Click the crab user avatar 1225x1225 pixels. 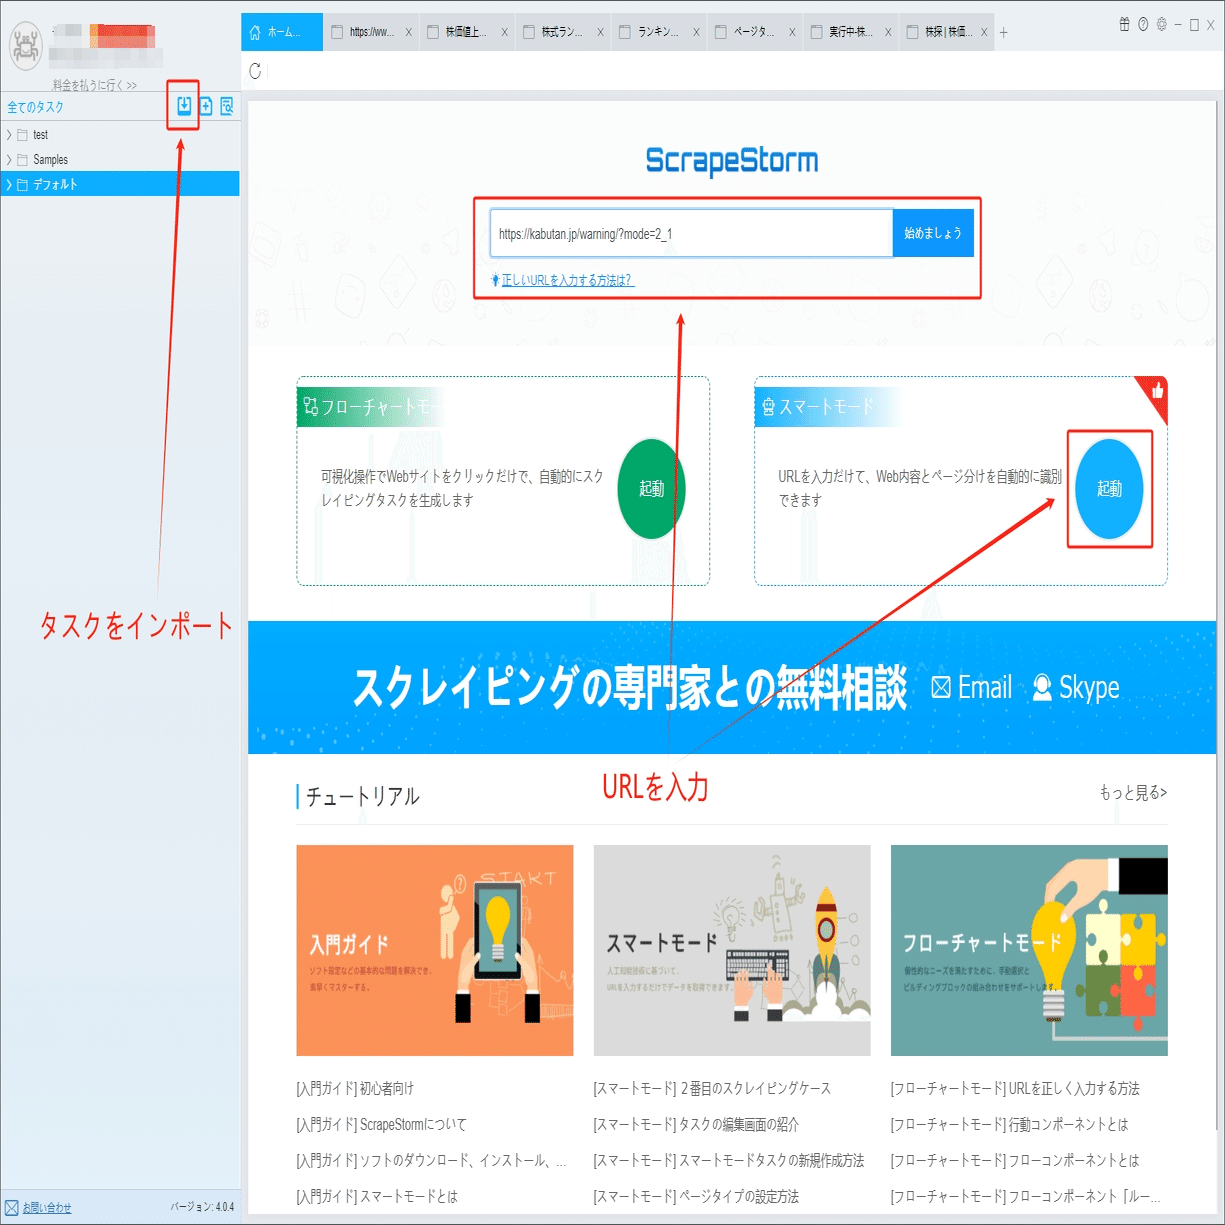(25, 45)
